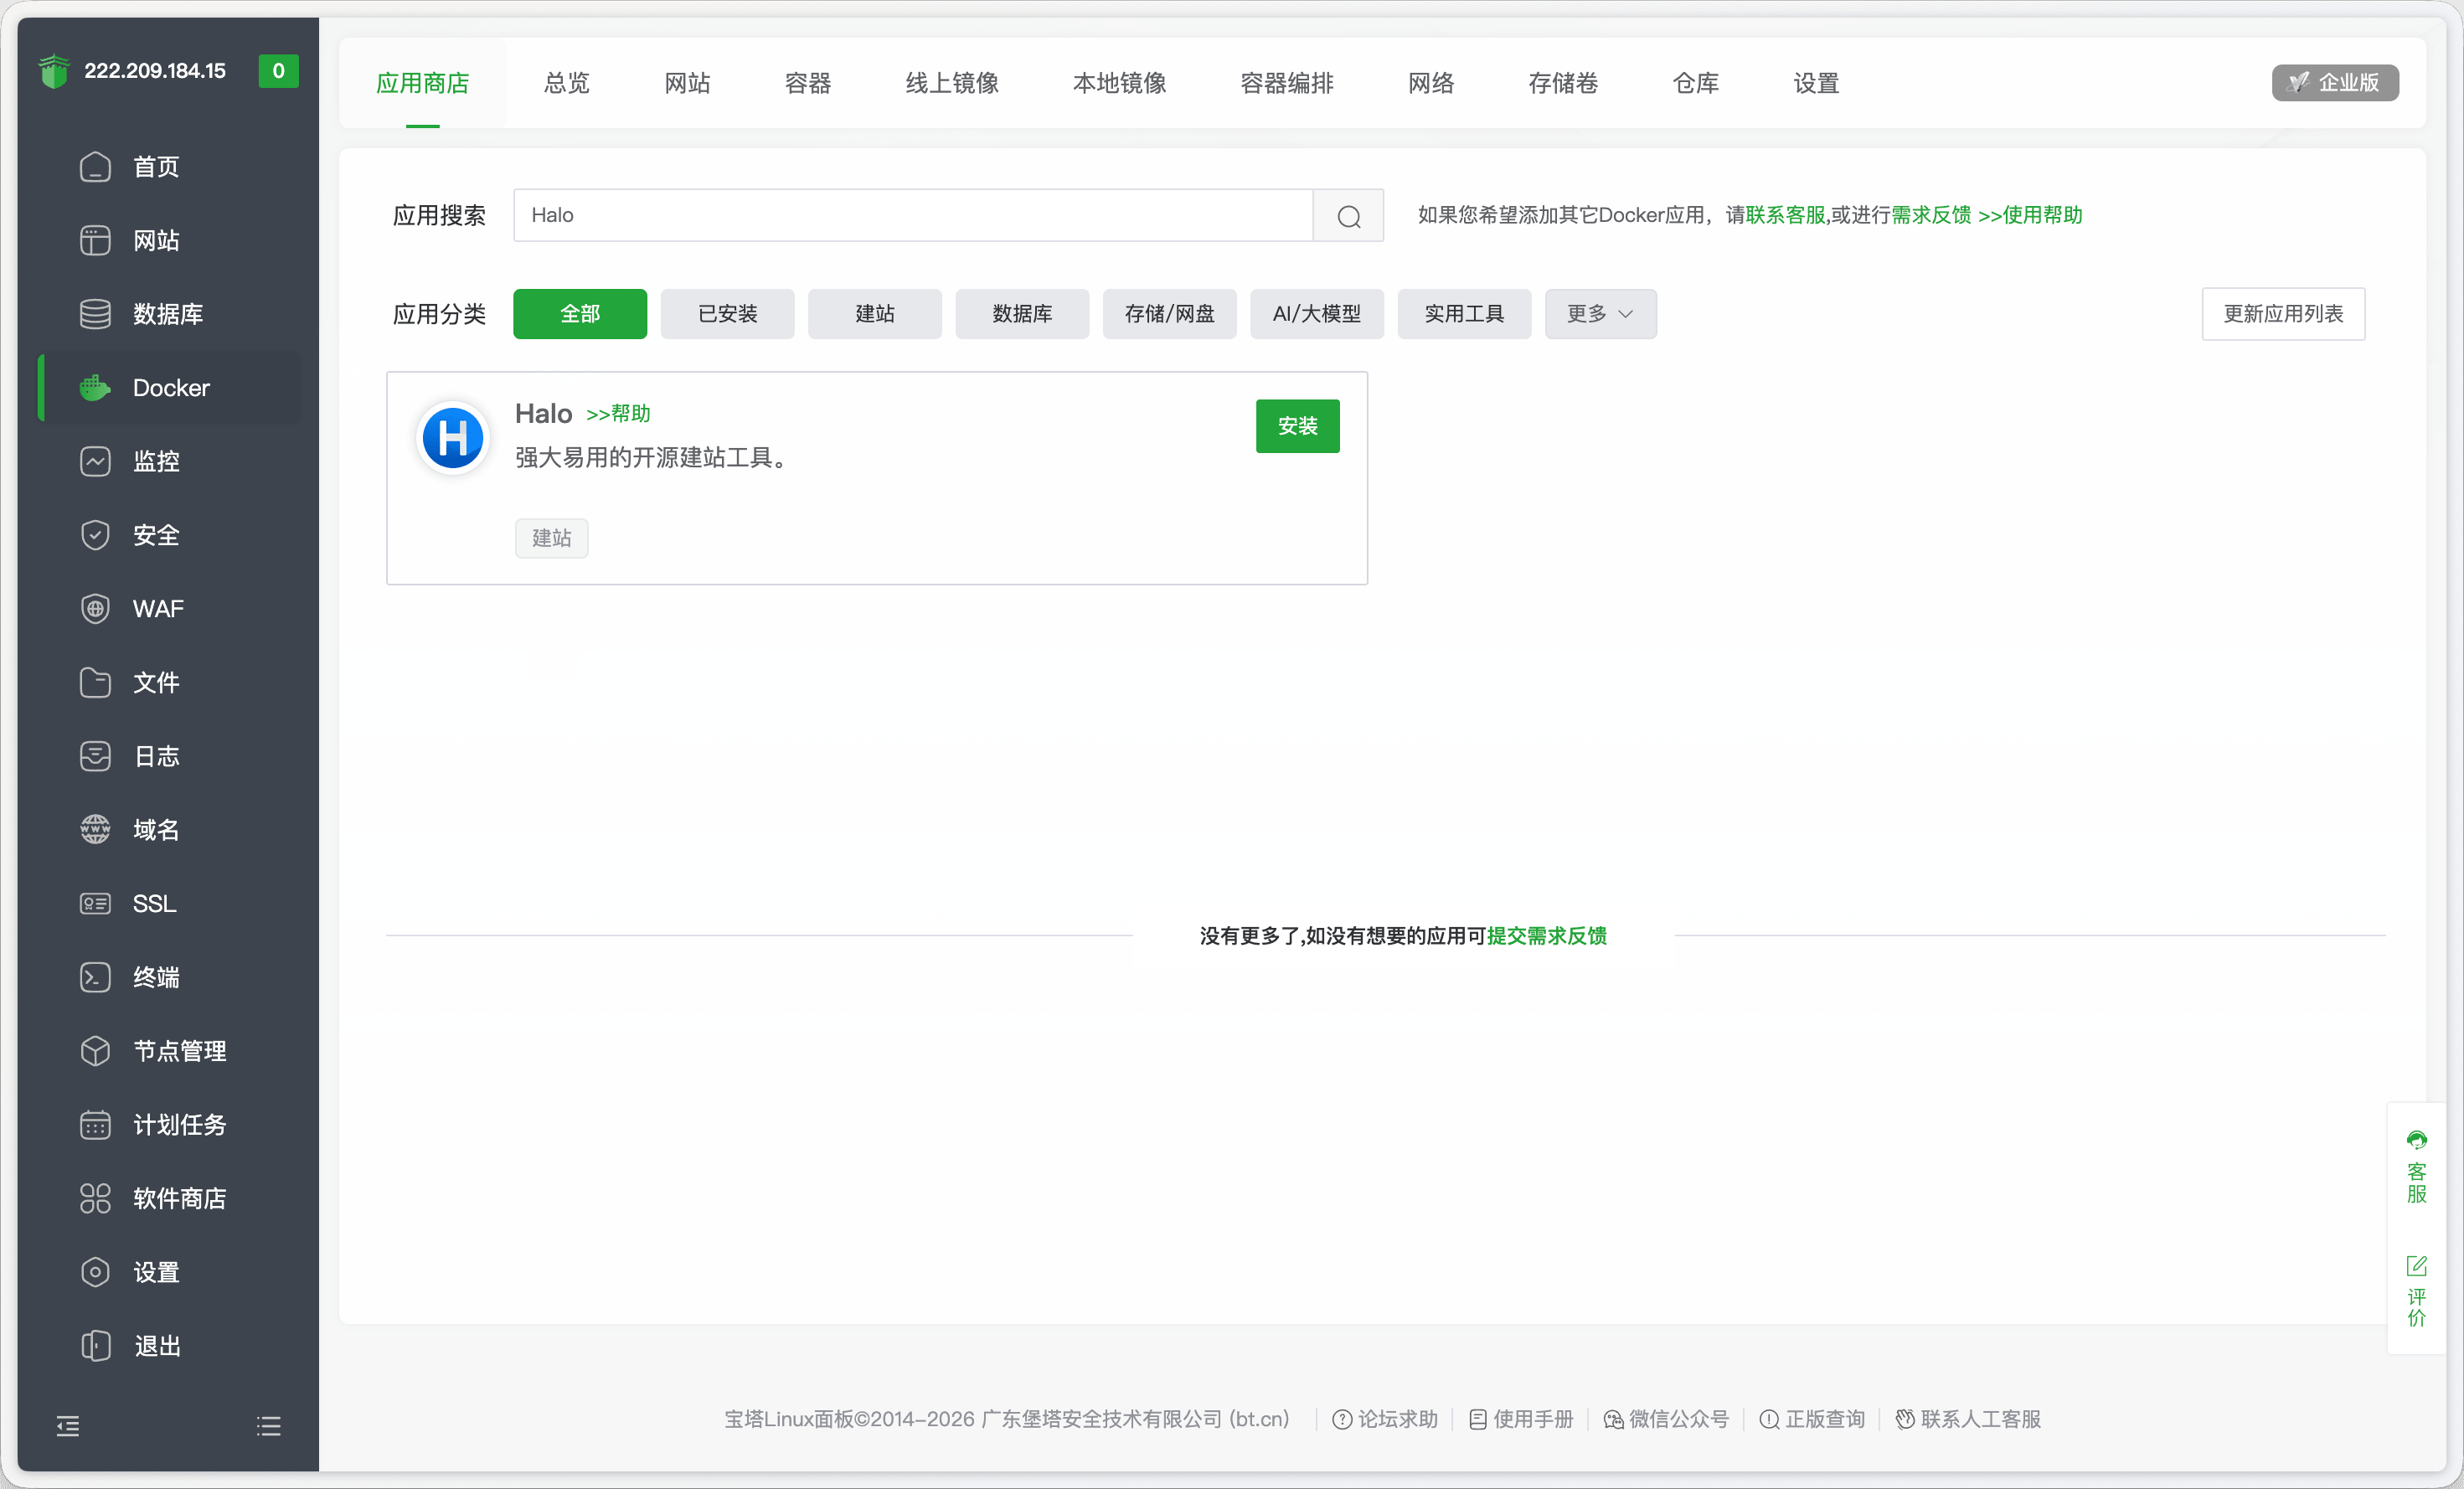Click 安装 to install Halo
The height and width of the screenshot is (1489, 2464).
point(1297,426)
